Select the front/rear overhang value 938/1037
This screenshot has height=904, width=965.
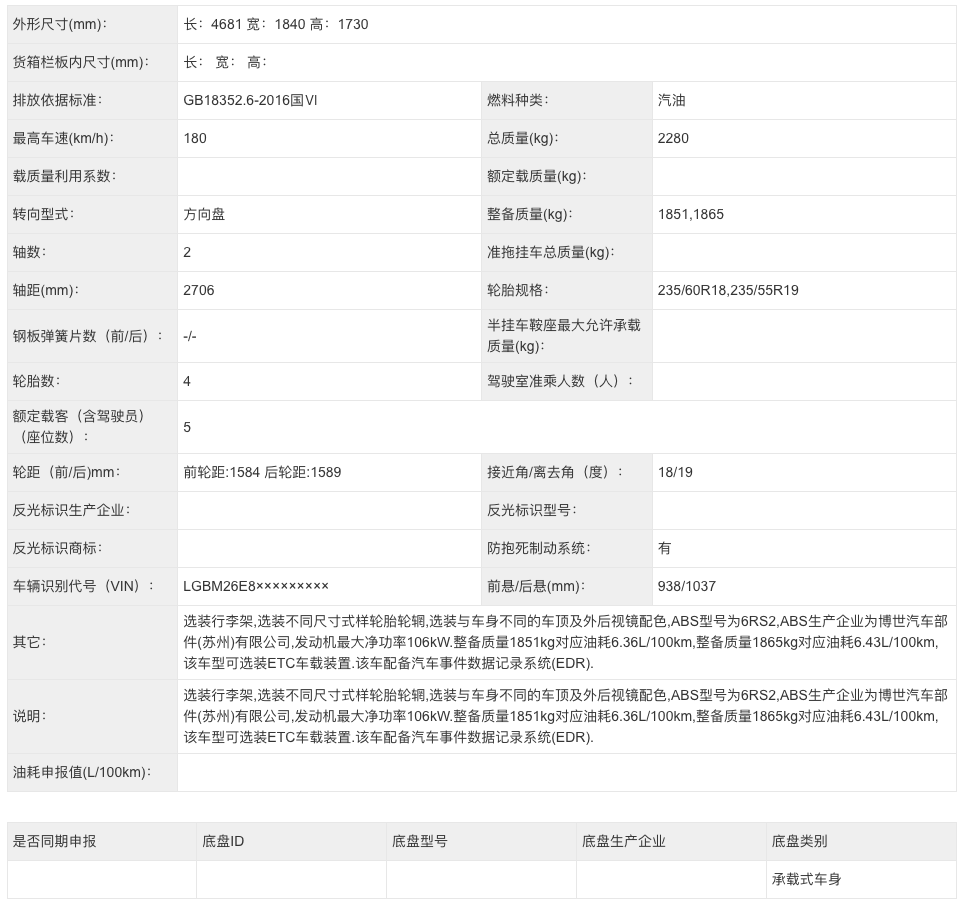click(x=687, y=586)
